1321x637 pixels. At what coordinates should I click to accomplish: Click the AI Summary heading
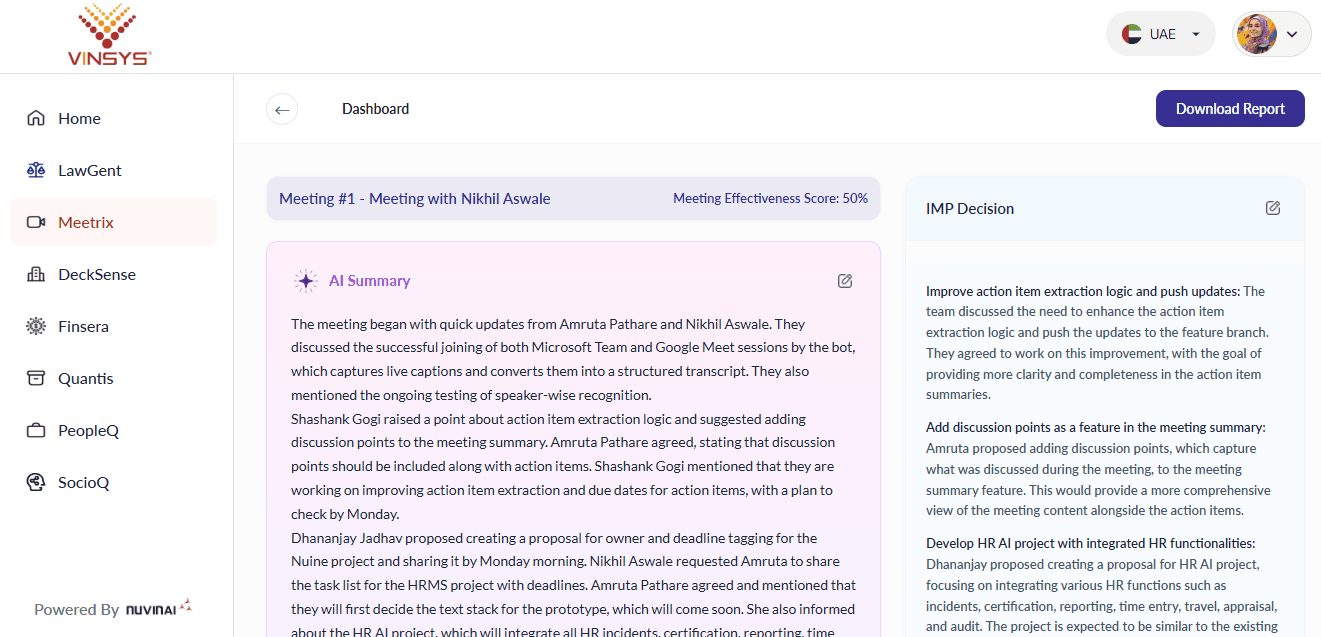(369, 281)
